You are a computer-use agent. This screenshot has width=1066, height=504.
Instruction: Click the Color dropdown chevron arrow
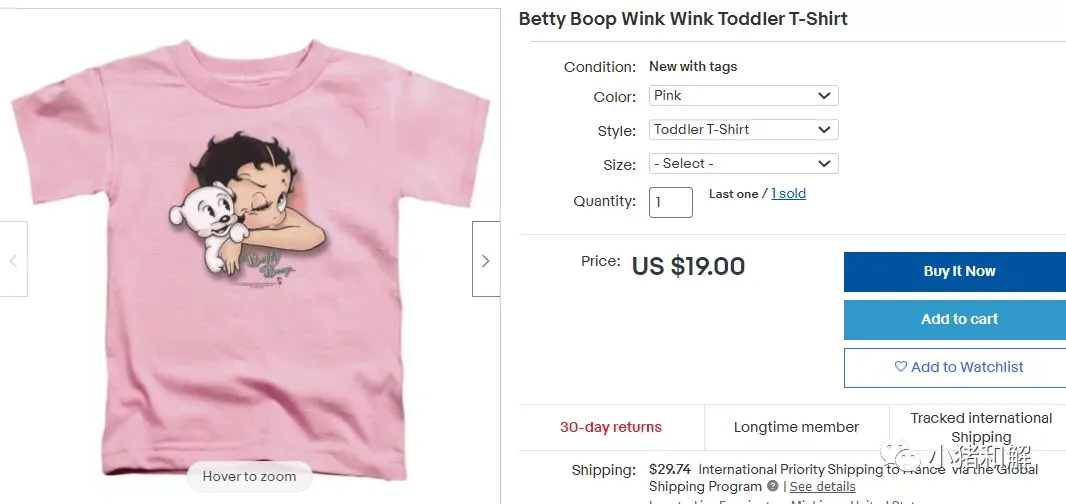824,96
